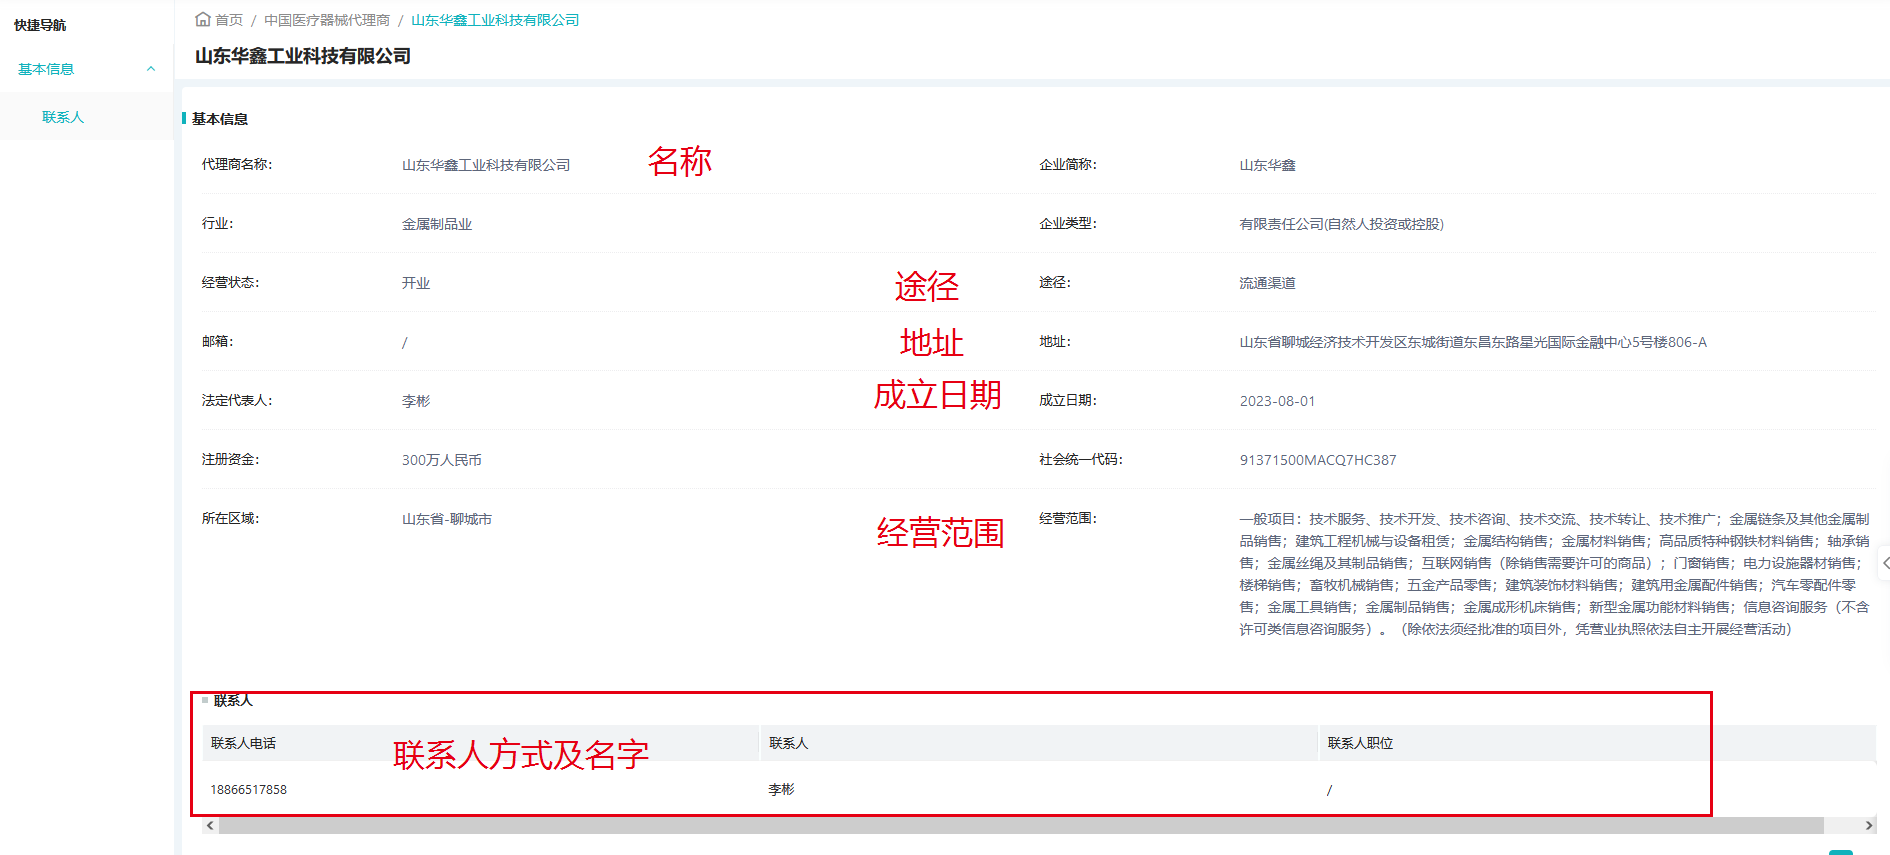Click the contact name 李彬 in the table row
This screenshot has height=855, width=1890.
[x=781, y=790]
